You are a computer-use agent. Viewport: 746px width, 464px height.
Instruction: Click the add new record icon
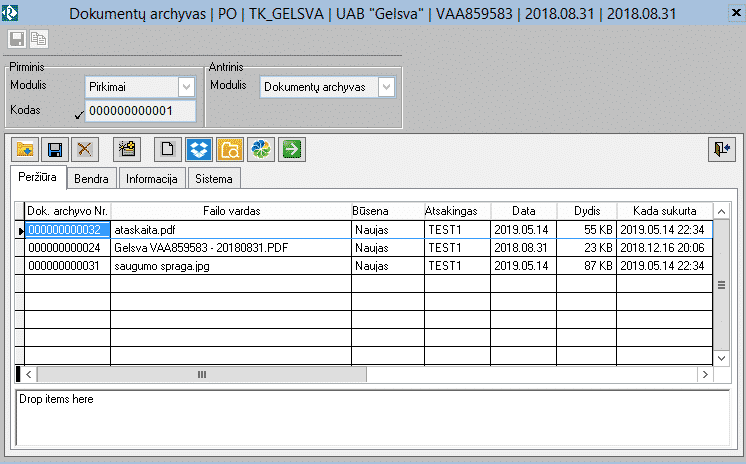(126, 149)
